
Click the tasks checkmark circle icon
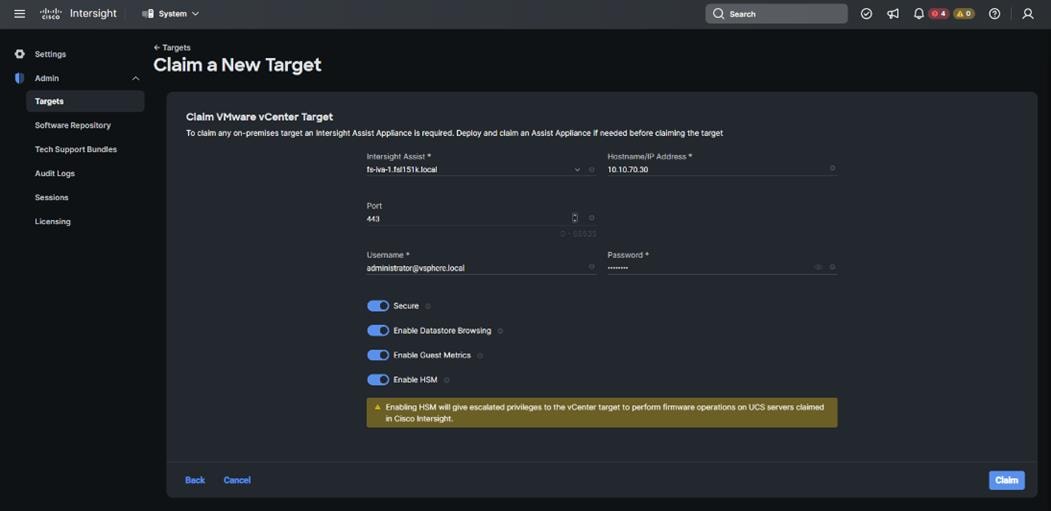(x=867, y=14)
